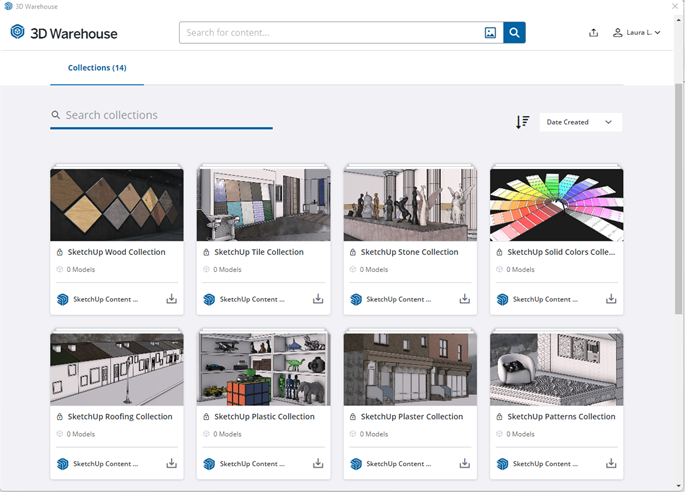Download the SketchUp Wood Collection
The height and width of the screenshot is (492, 685).
(171, 299)
